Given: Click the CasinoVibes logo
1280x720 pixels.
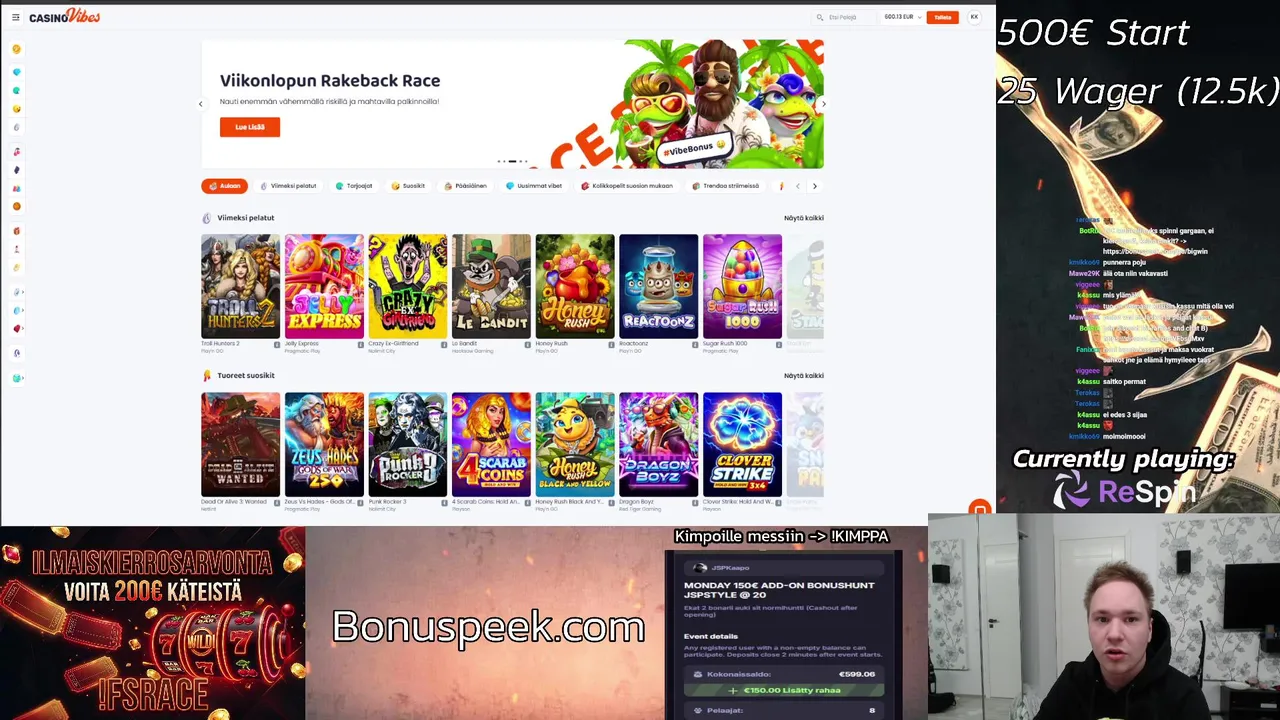Looking at the screenshot, I should pos(64,17).
